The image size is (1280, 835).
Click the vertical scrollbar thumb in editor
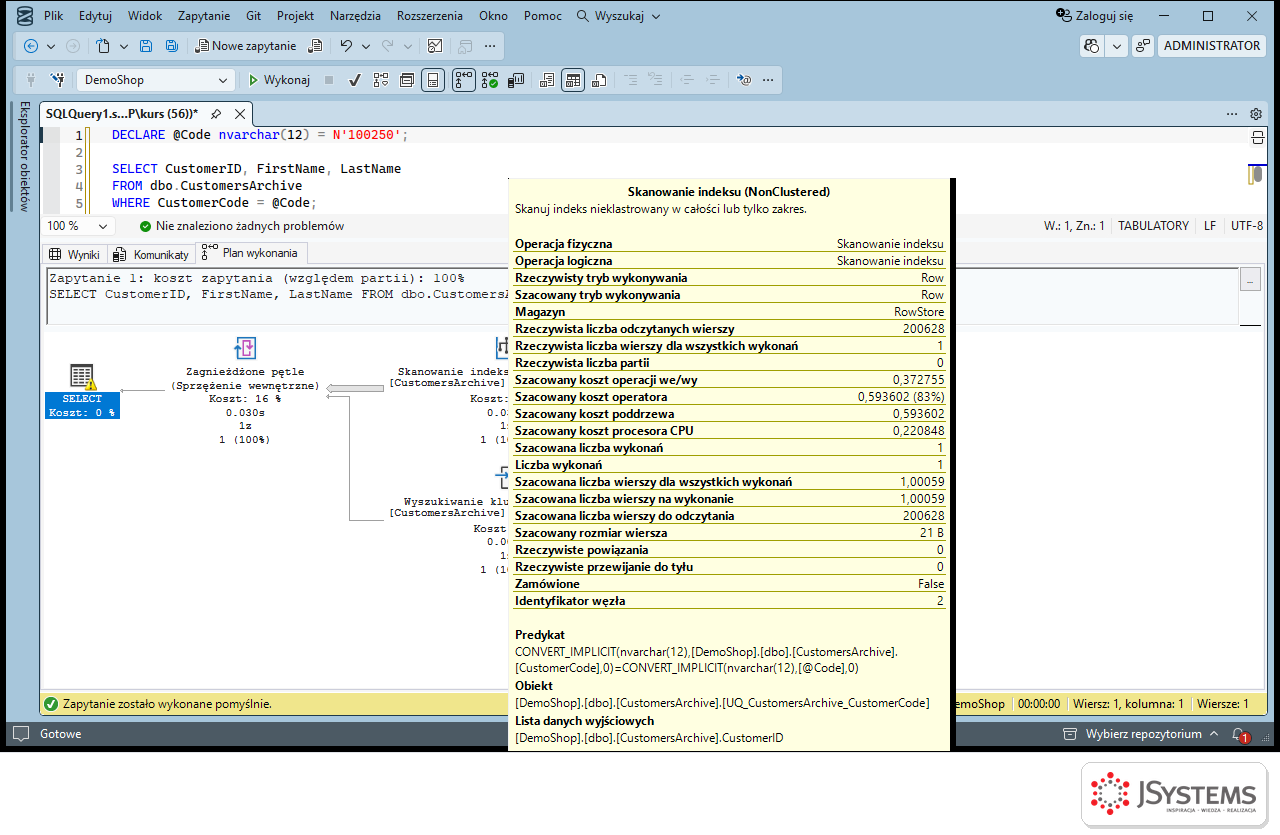[1256, 175]
